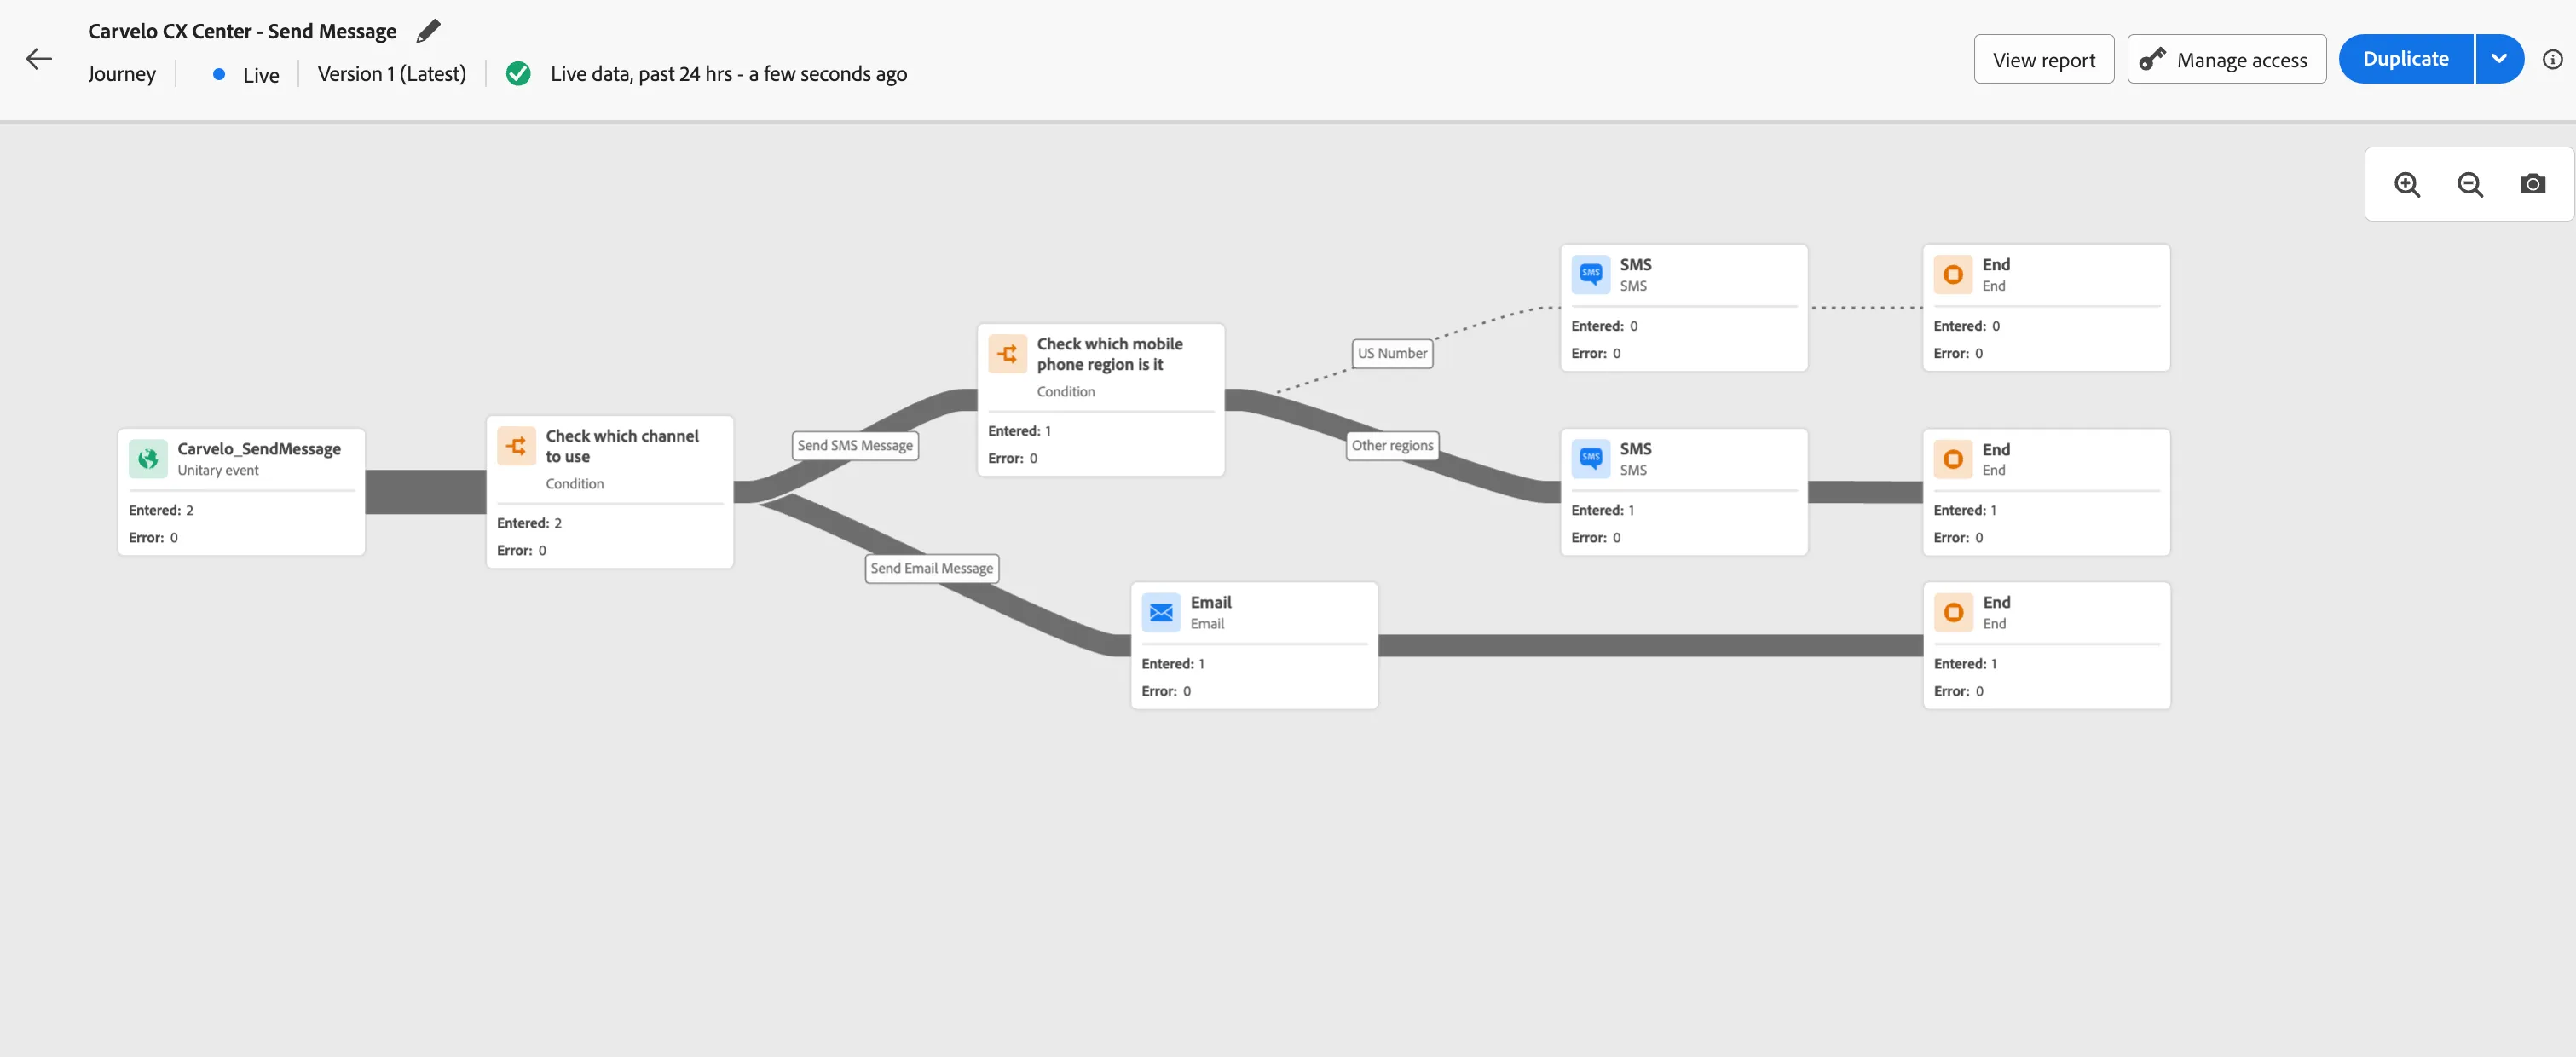Click Check which mobile phone region title
Screen dimensions: 2576x1057
pyautogui.click(x=1109, y=354)
